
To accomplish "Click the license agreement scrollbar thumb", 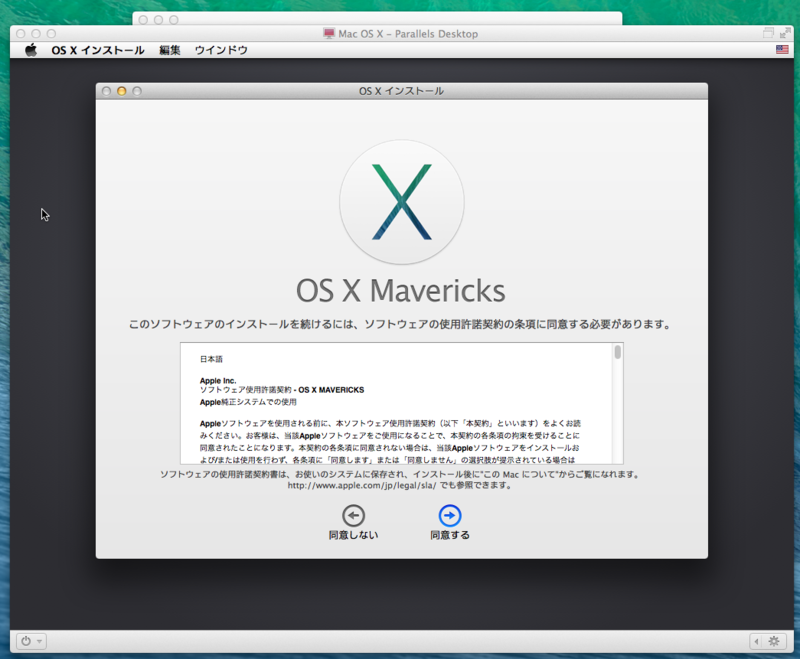I will pos(617,352).
